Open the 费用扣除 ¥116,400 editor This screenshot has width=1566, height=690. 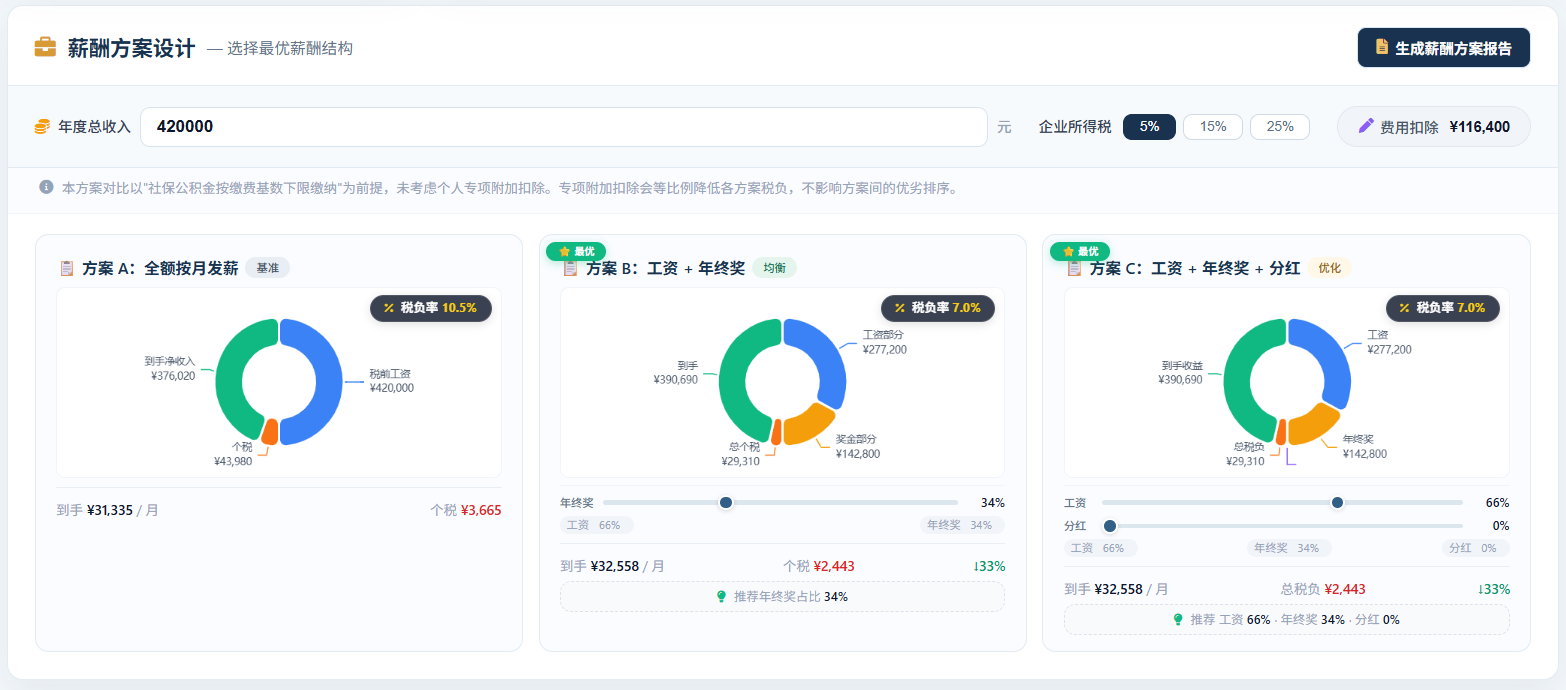pos(1434,127)
